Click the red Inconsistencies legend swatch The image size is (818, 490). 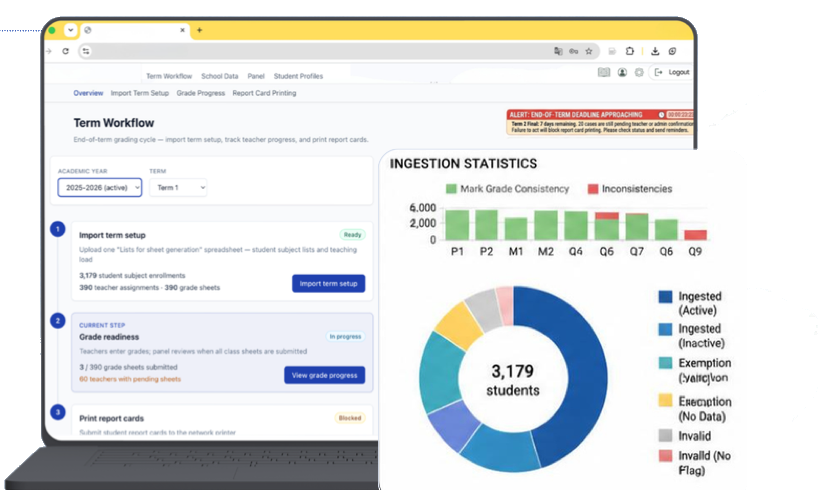point(593,189)
